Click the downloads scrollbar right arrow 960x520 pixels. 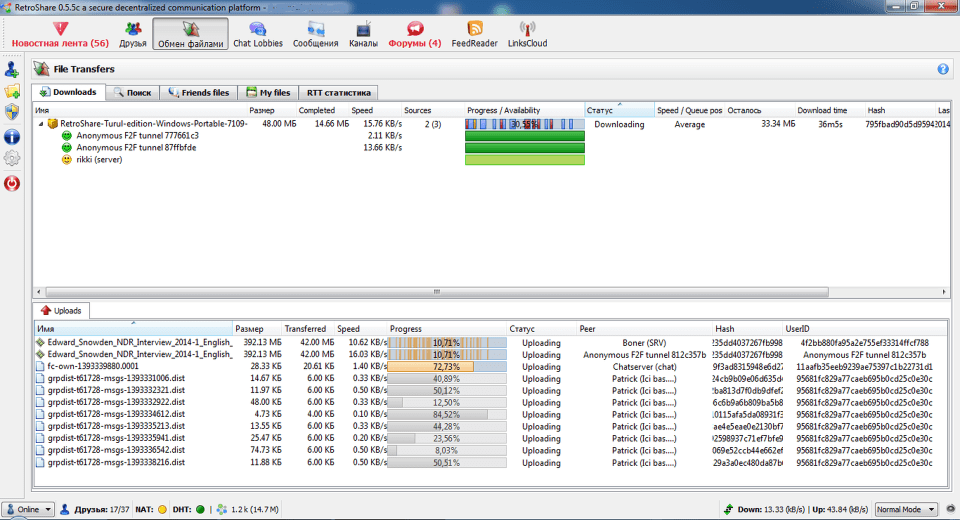point(944,292)
